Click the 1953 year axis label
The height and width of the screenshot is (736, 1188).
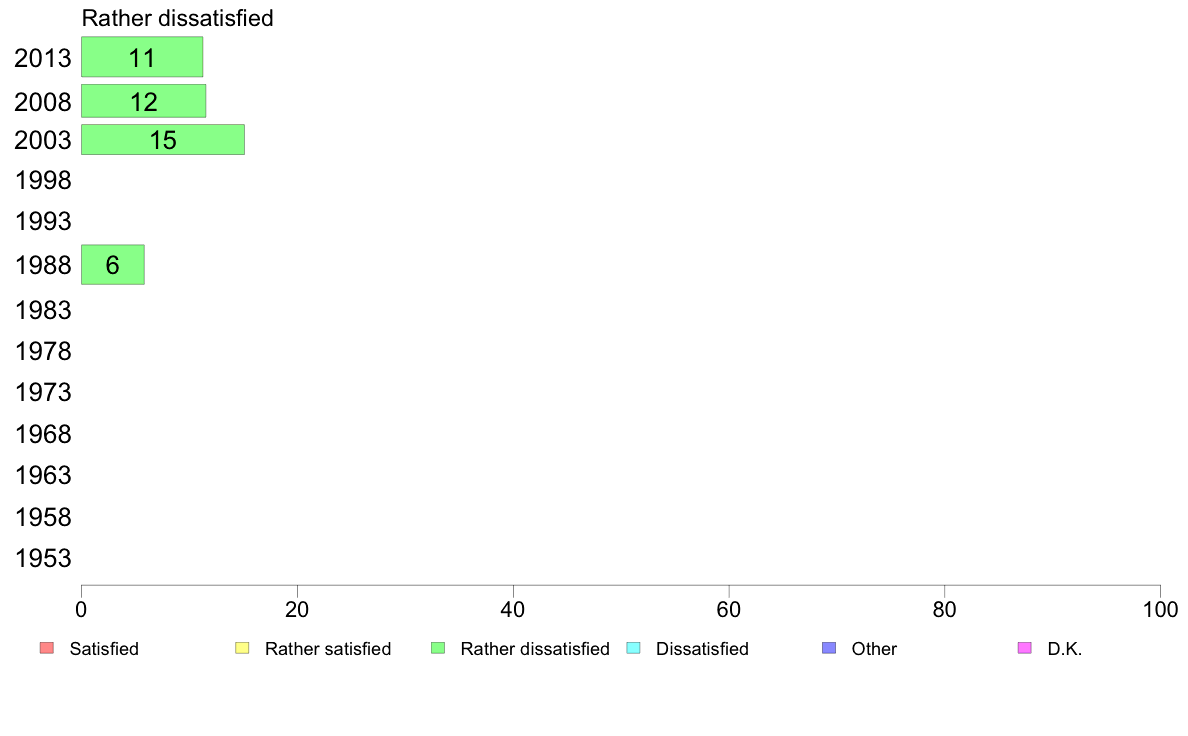click(x=42, y=559)
